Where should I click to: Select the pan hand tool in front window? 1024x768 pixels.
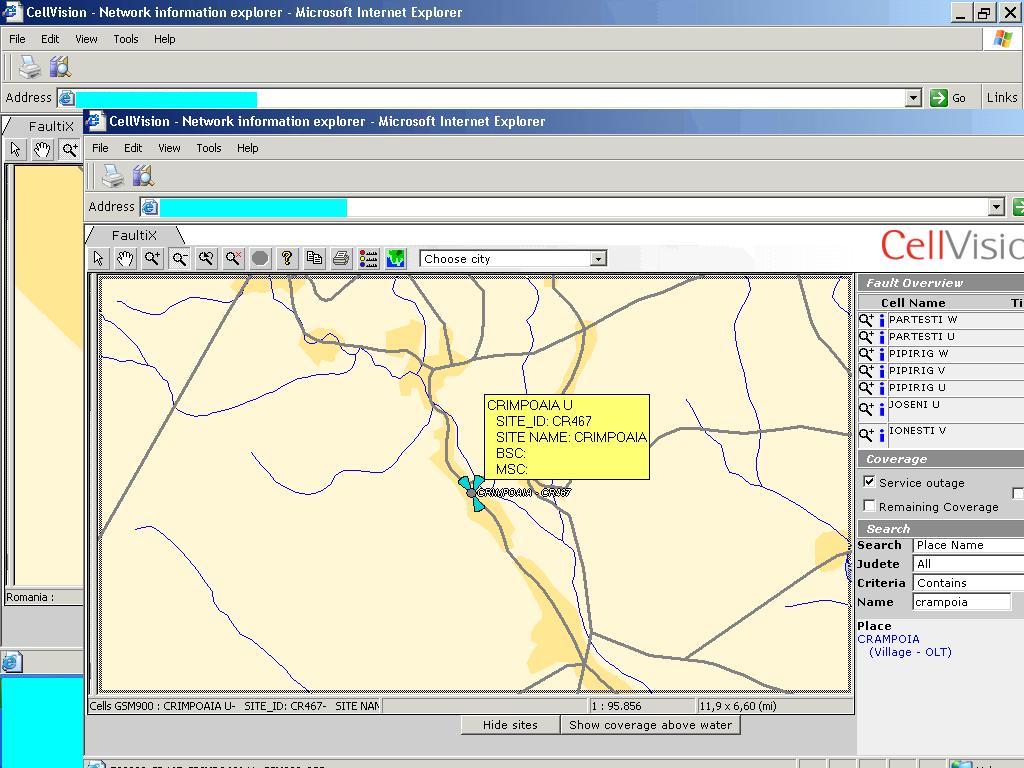[x=125, y=259]
